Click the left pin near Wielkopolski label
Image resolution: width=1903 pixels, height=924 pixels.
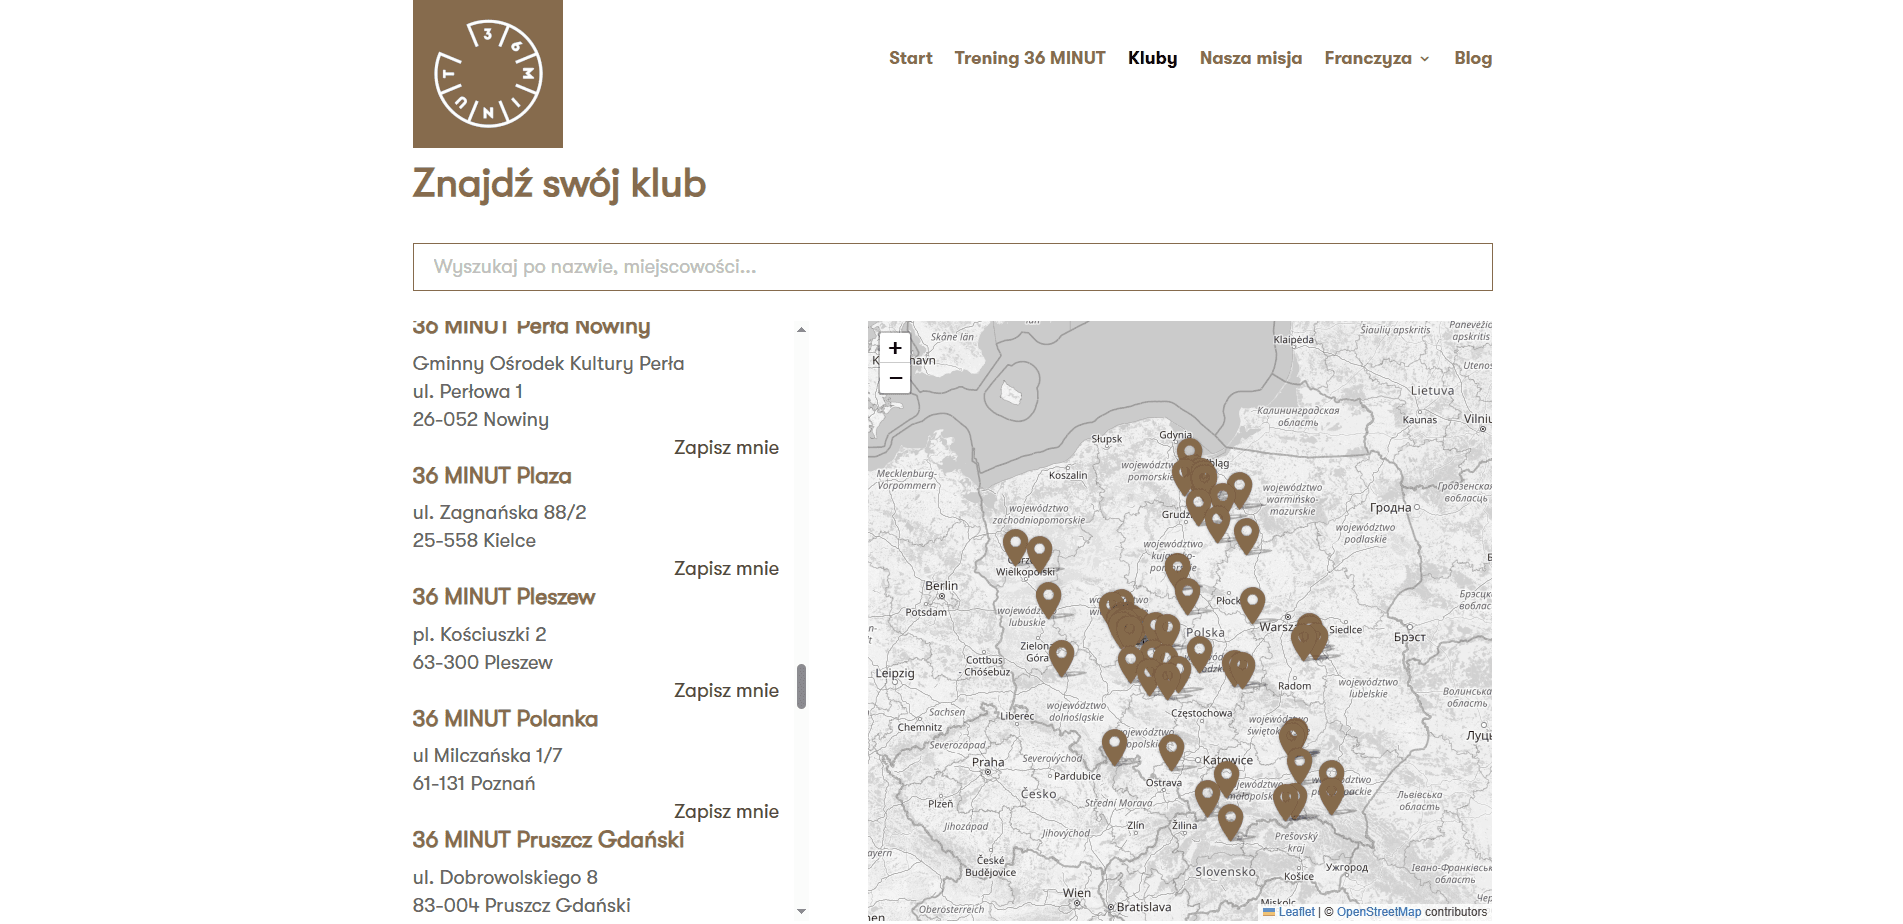point(1015,545)
